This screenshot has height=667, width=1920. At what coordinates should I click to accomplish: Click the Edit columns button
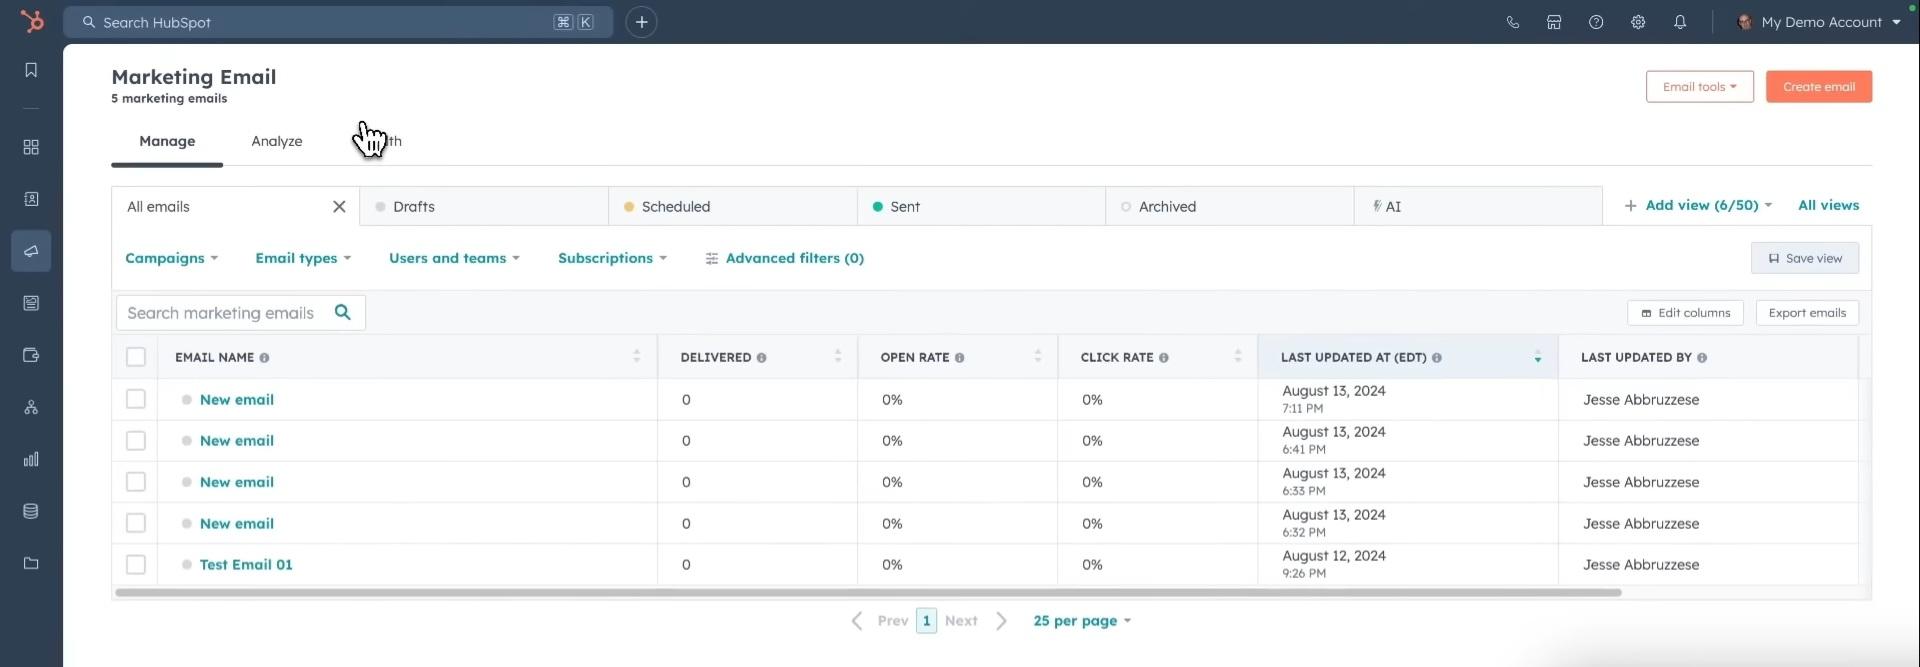click(x=1685, y=313)
